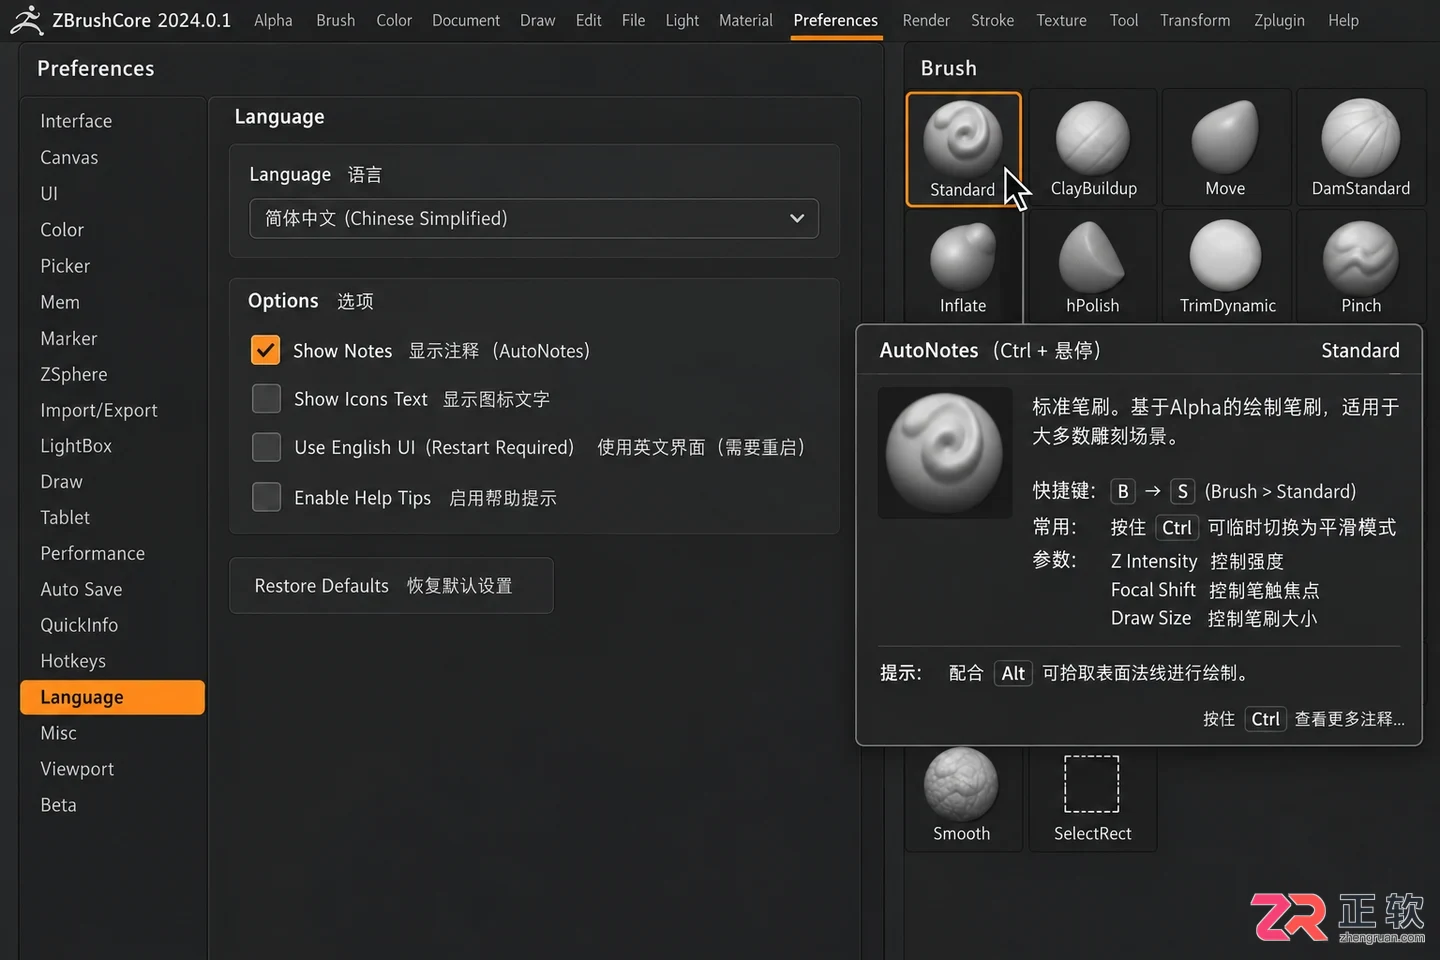Open the Alpha menu
Viewport: 1440px width, 960px height.
[273, 20]
